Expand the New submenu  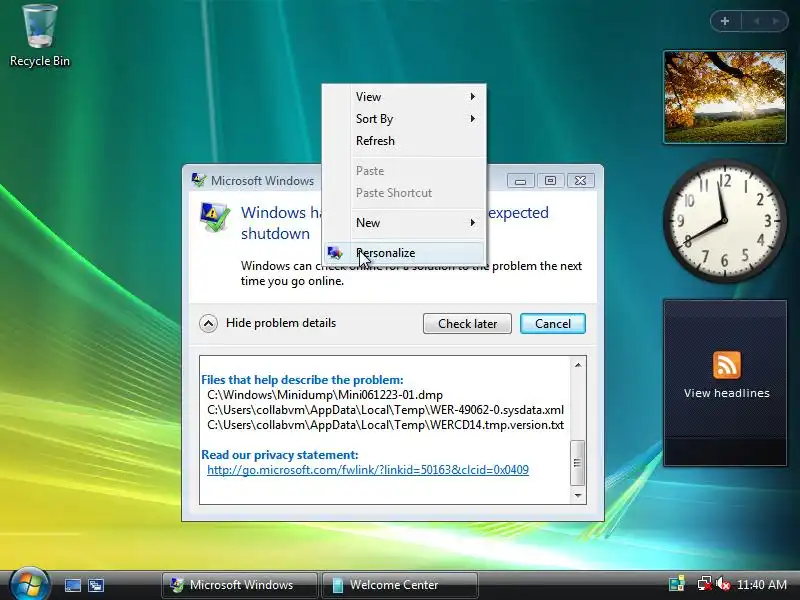pos(403,223)
